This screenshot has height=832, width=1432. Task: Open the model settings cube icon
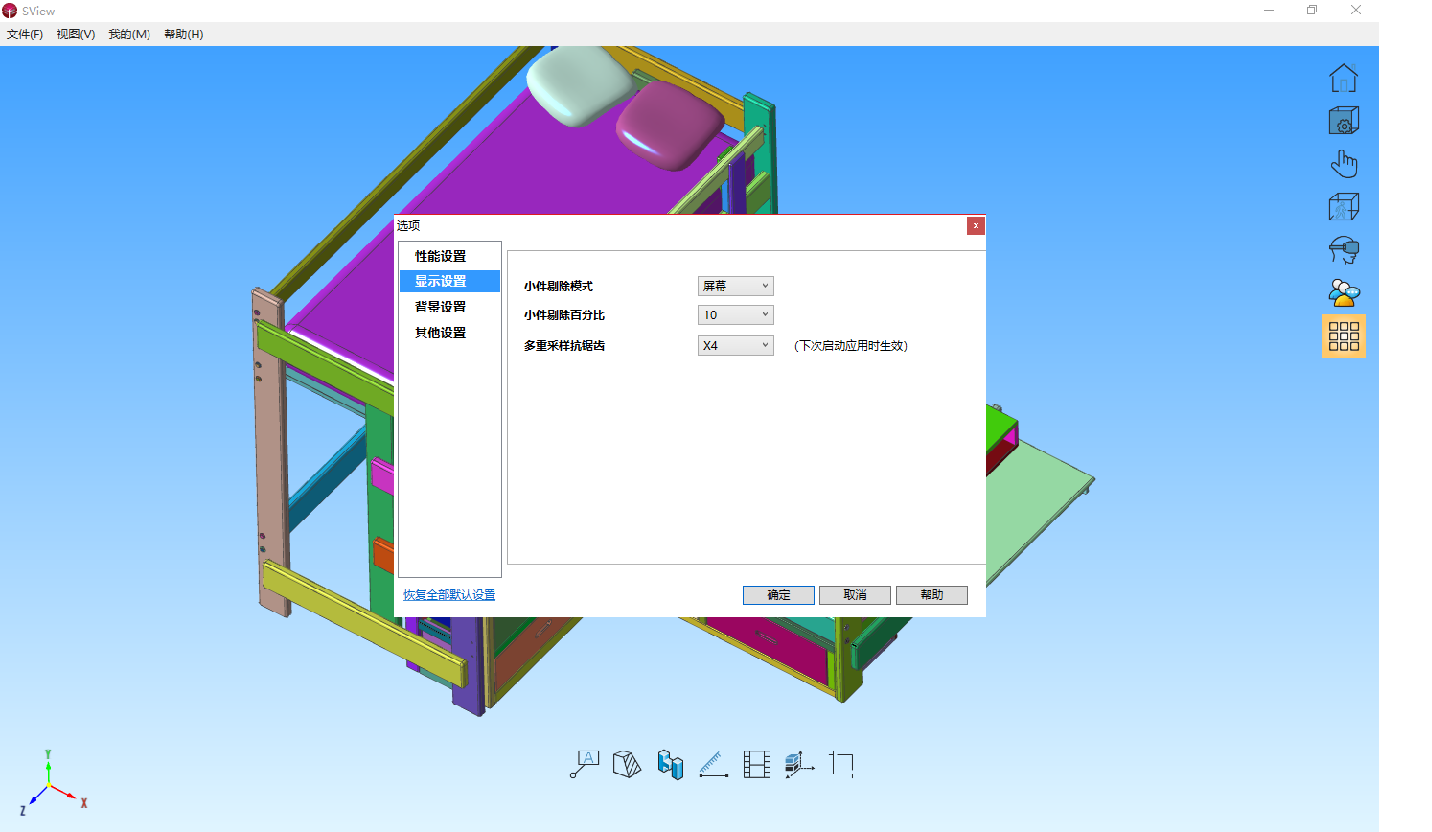tap(1343, 121)
